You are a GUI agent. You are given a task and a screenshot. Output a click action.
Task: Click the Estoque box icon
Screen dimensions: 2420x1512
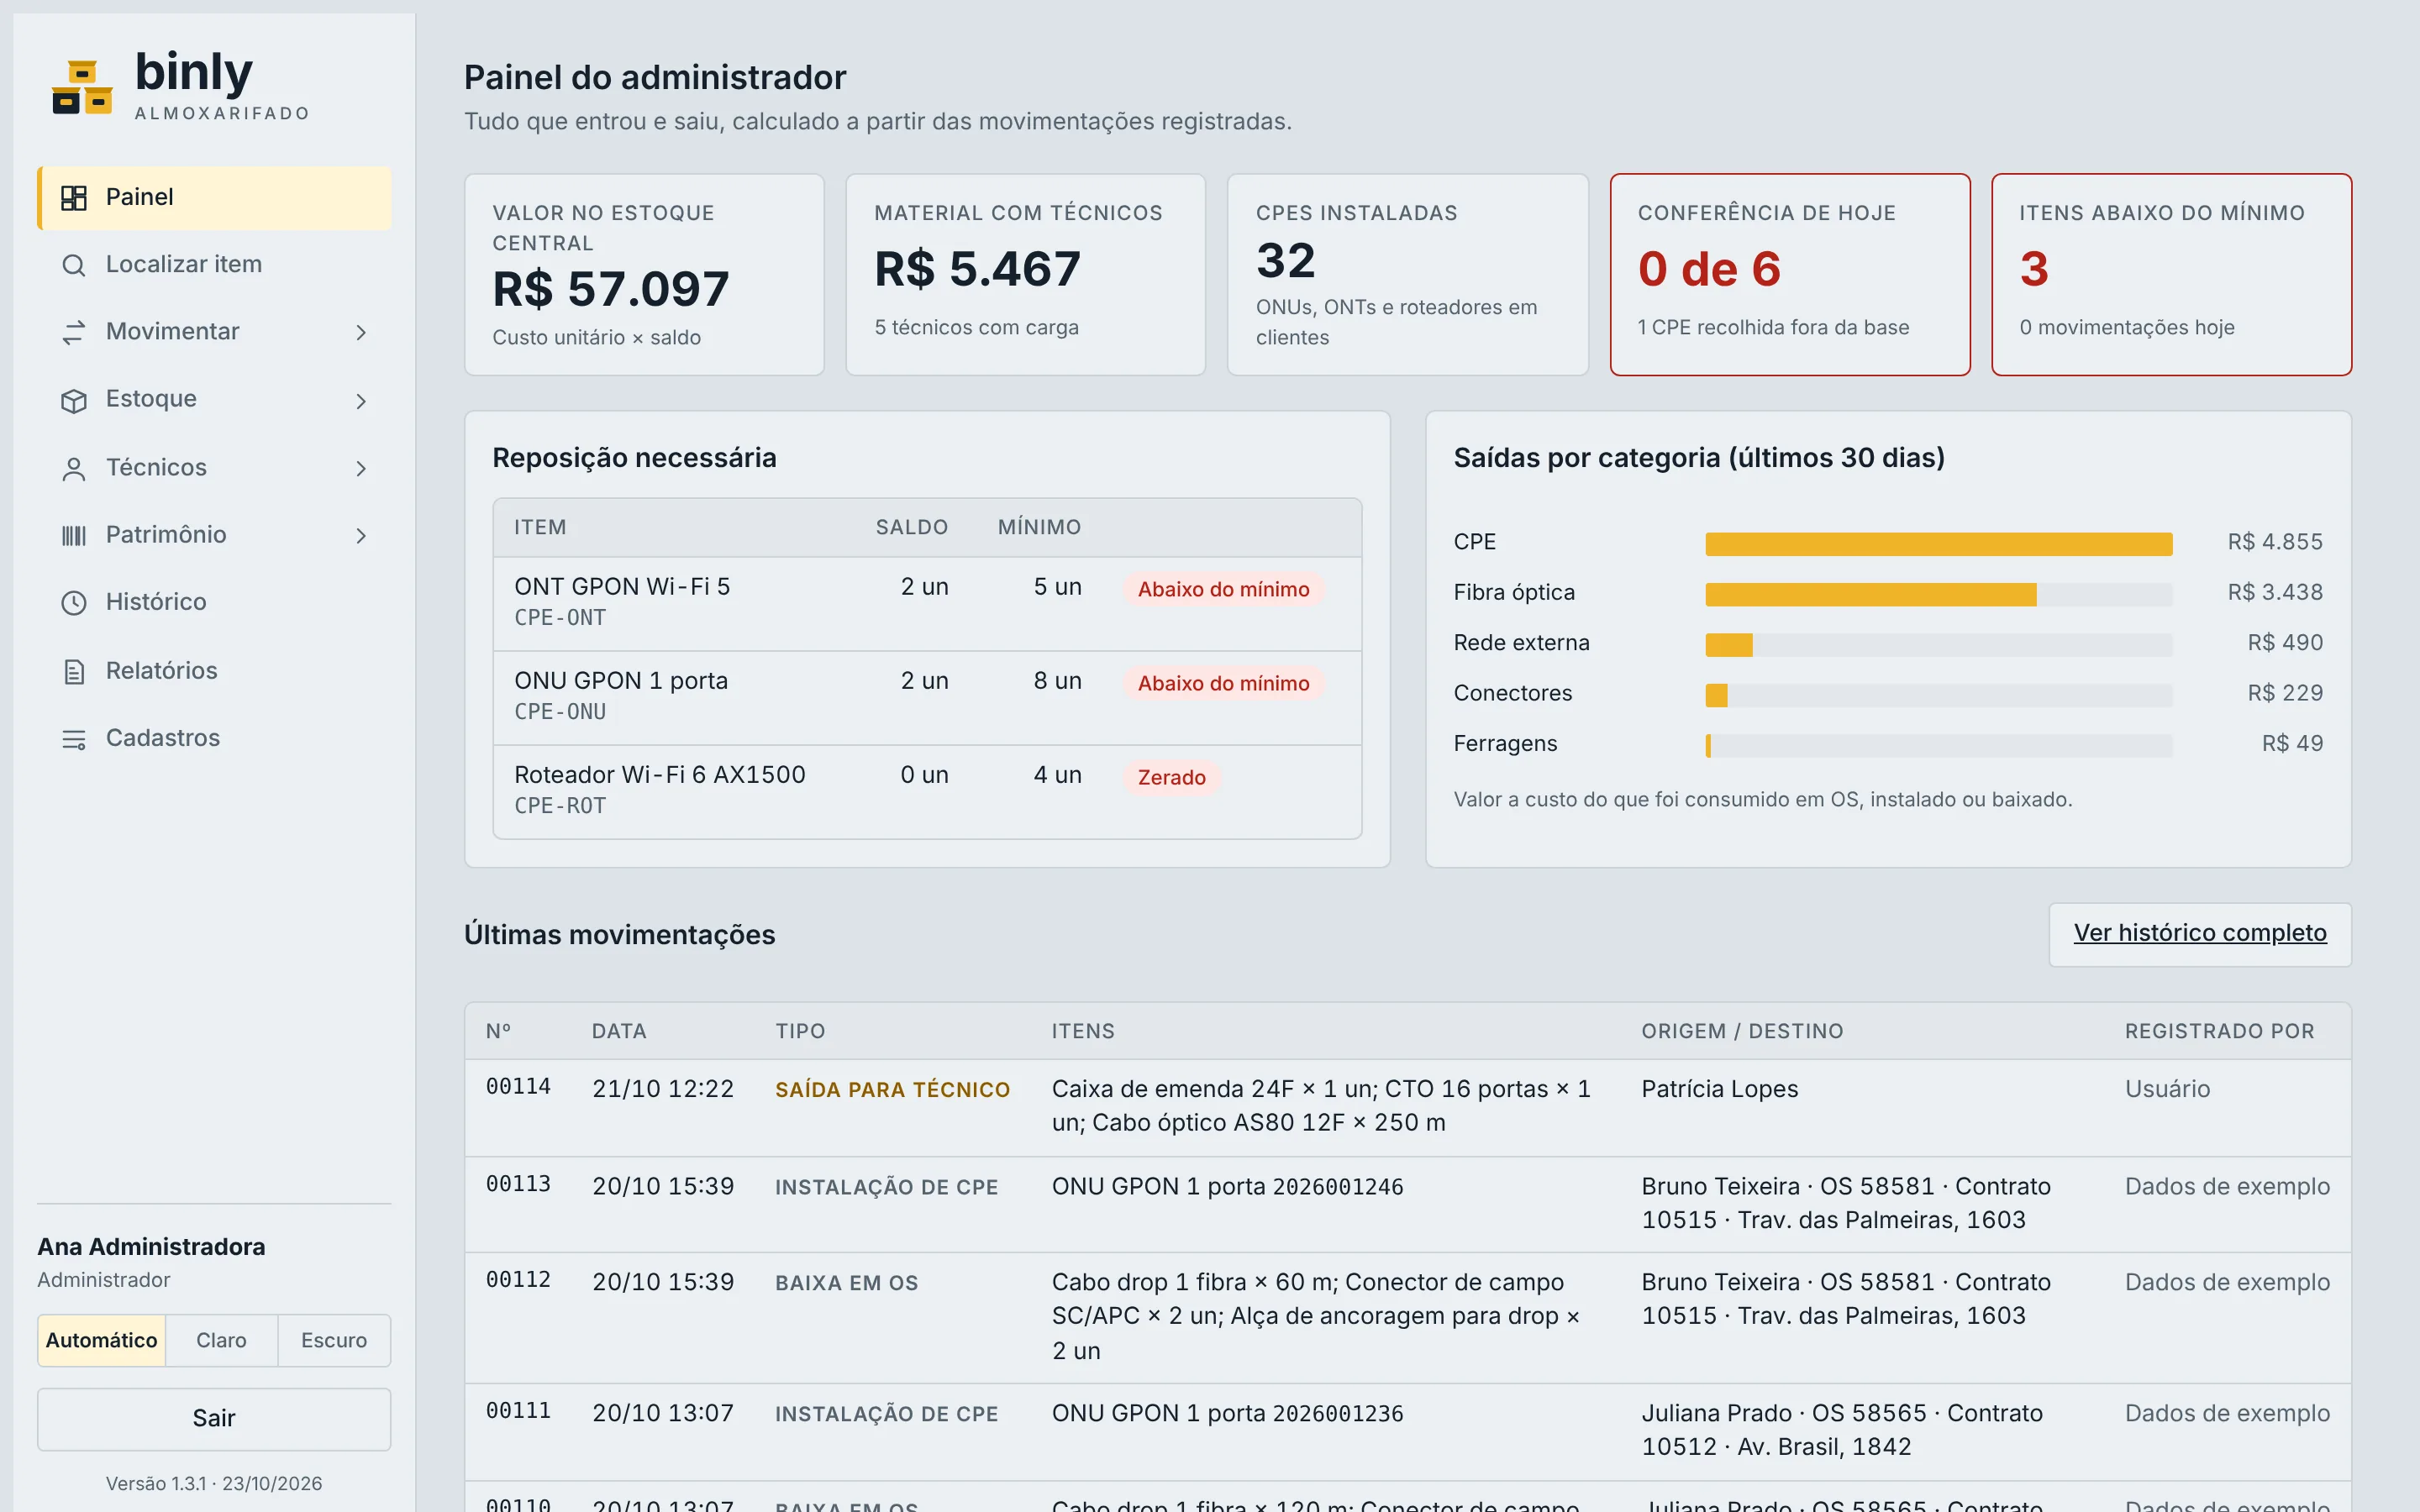click(74, 400)
